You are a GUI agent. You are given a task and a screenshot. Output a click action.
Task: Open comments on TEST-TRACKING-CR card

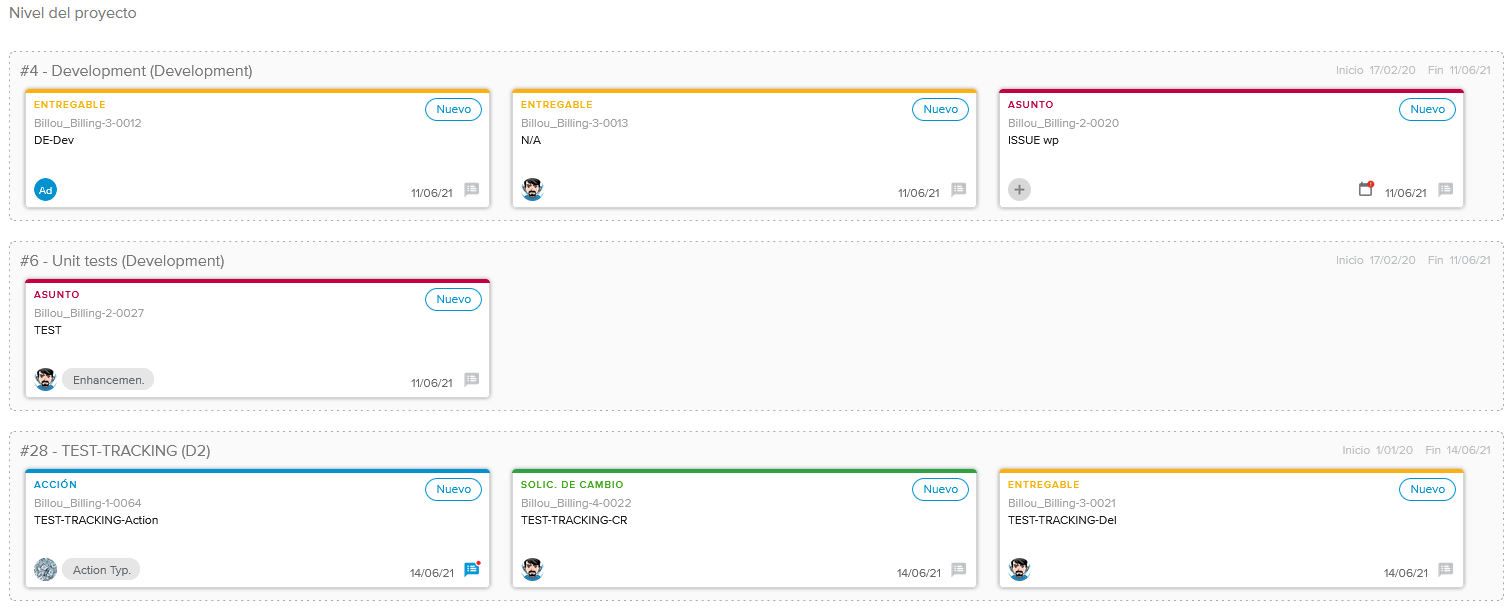(x=959, y=570)
